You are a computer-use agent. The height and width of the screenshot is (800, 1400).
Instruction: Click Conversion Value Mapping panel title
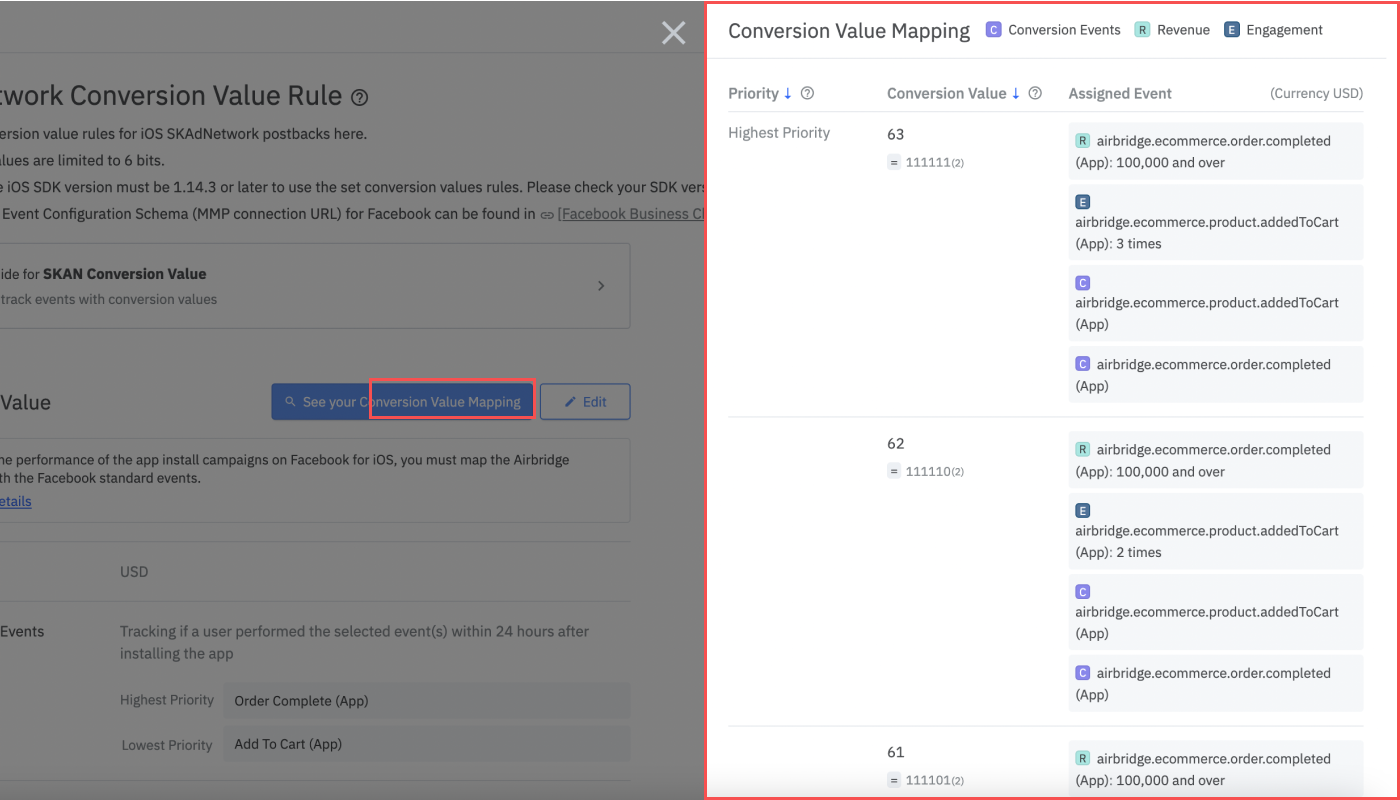(849, 31)
